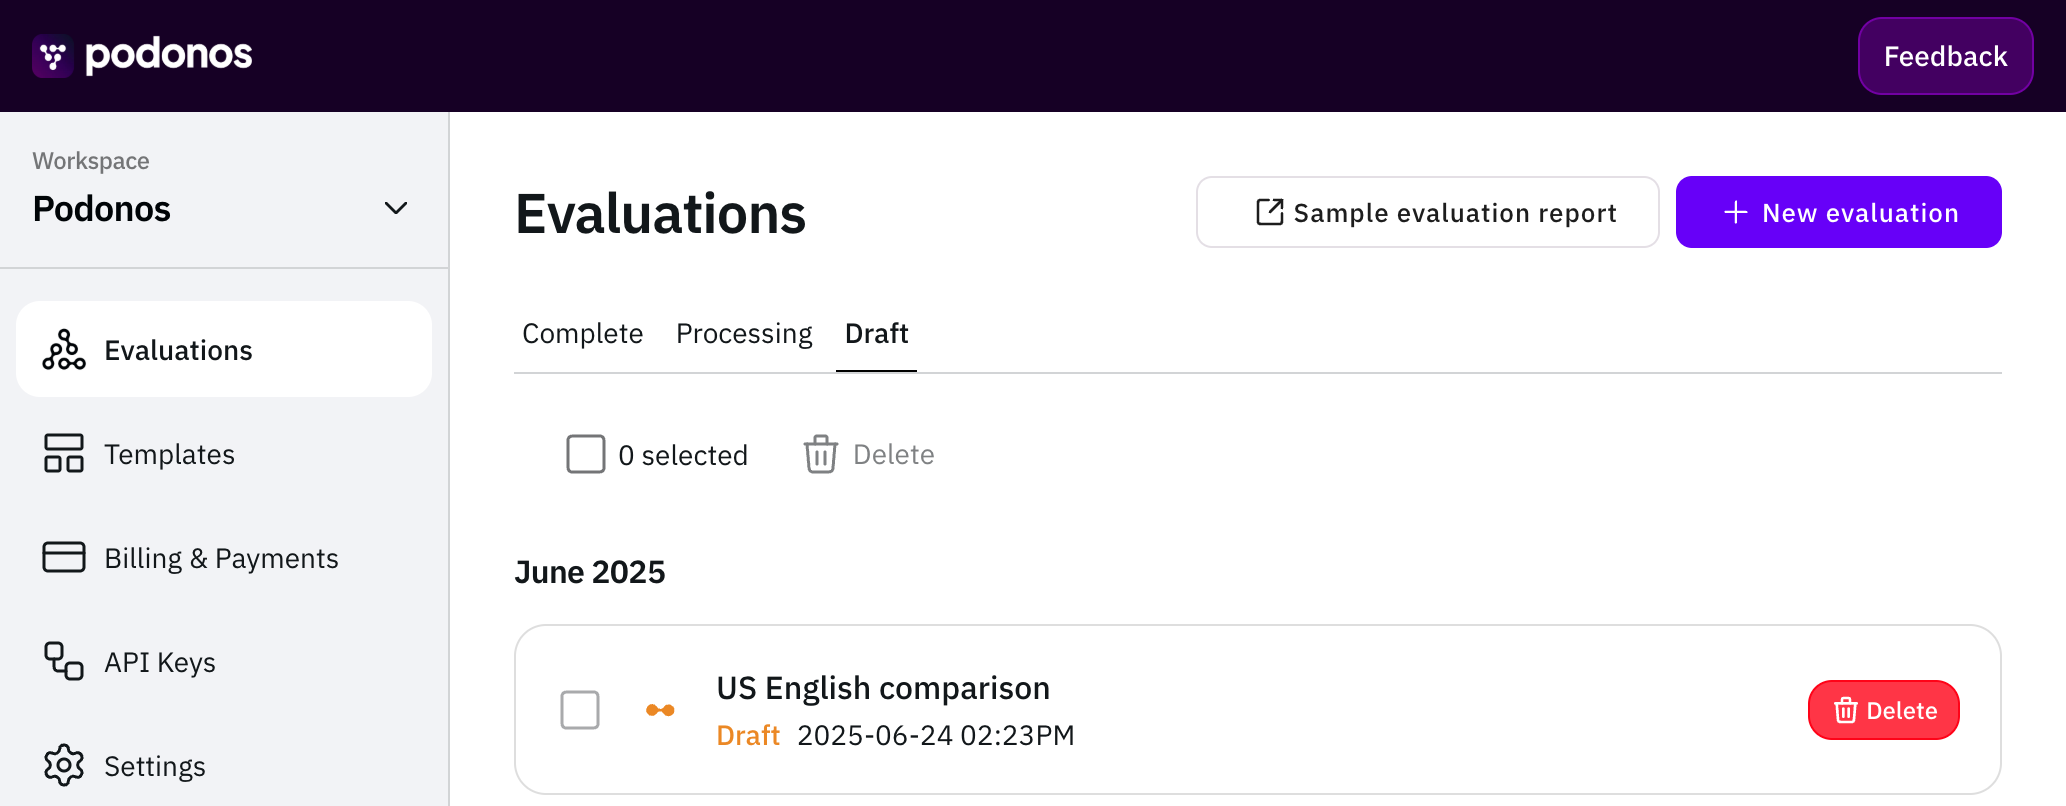This screenshot has height=806, width=2066.
Task: Expand the Podonos workspace chevron
Action: tap(396, 208)
